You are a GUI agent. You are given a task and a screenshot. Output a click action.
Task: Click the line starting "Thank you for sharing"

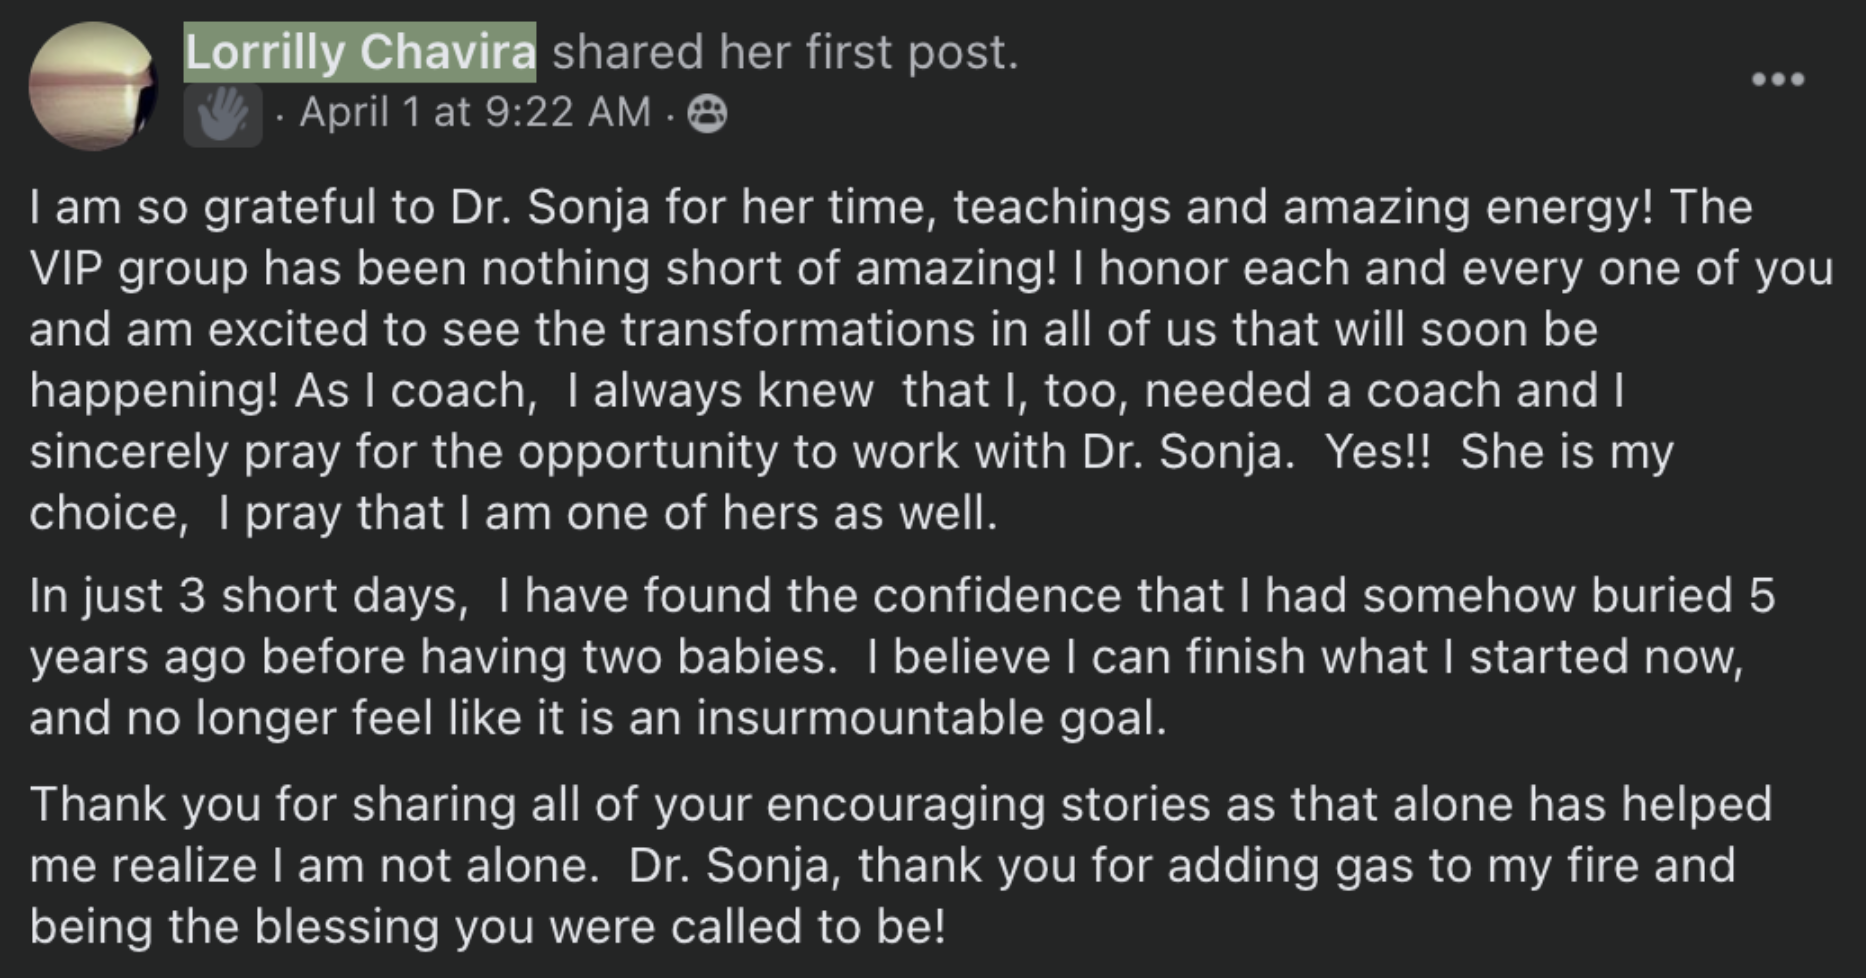(x=900, y=805)
